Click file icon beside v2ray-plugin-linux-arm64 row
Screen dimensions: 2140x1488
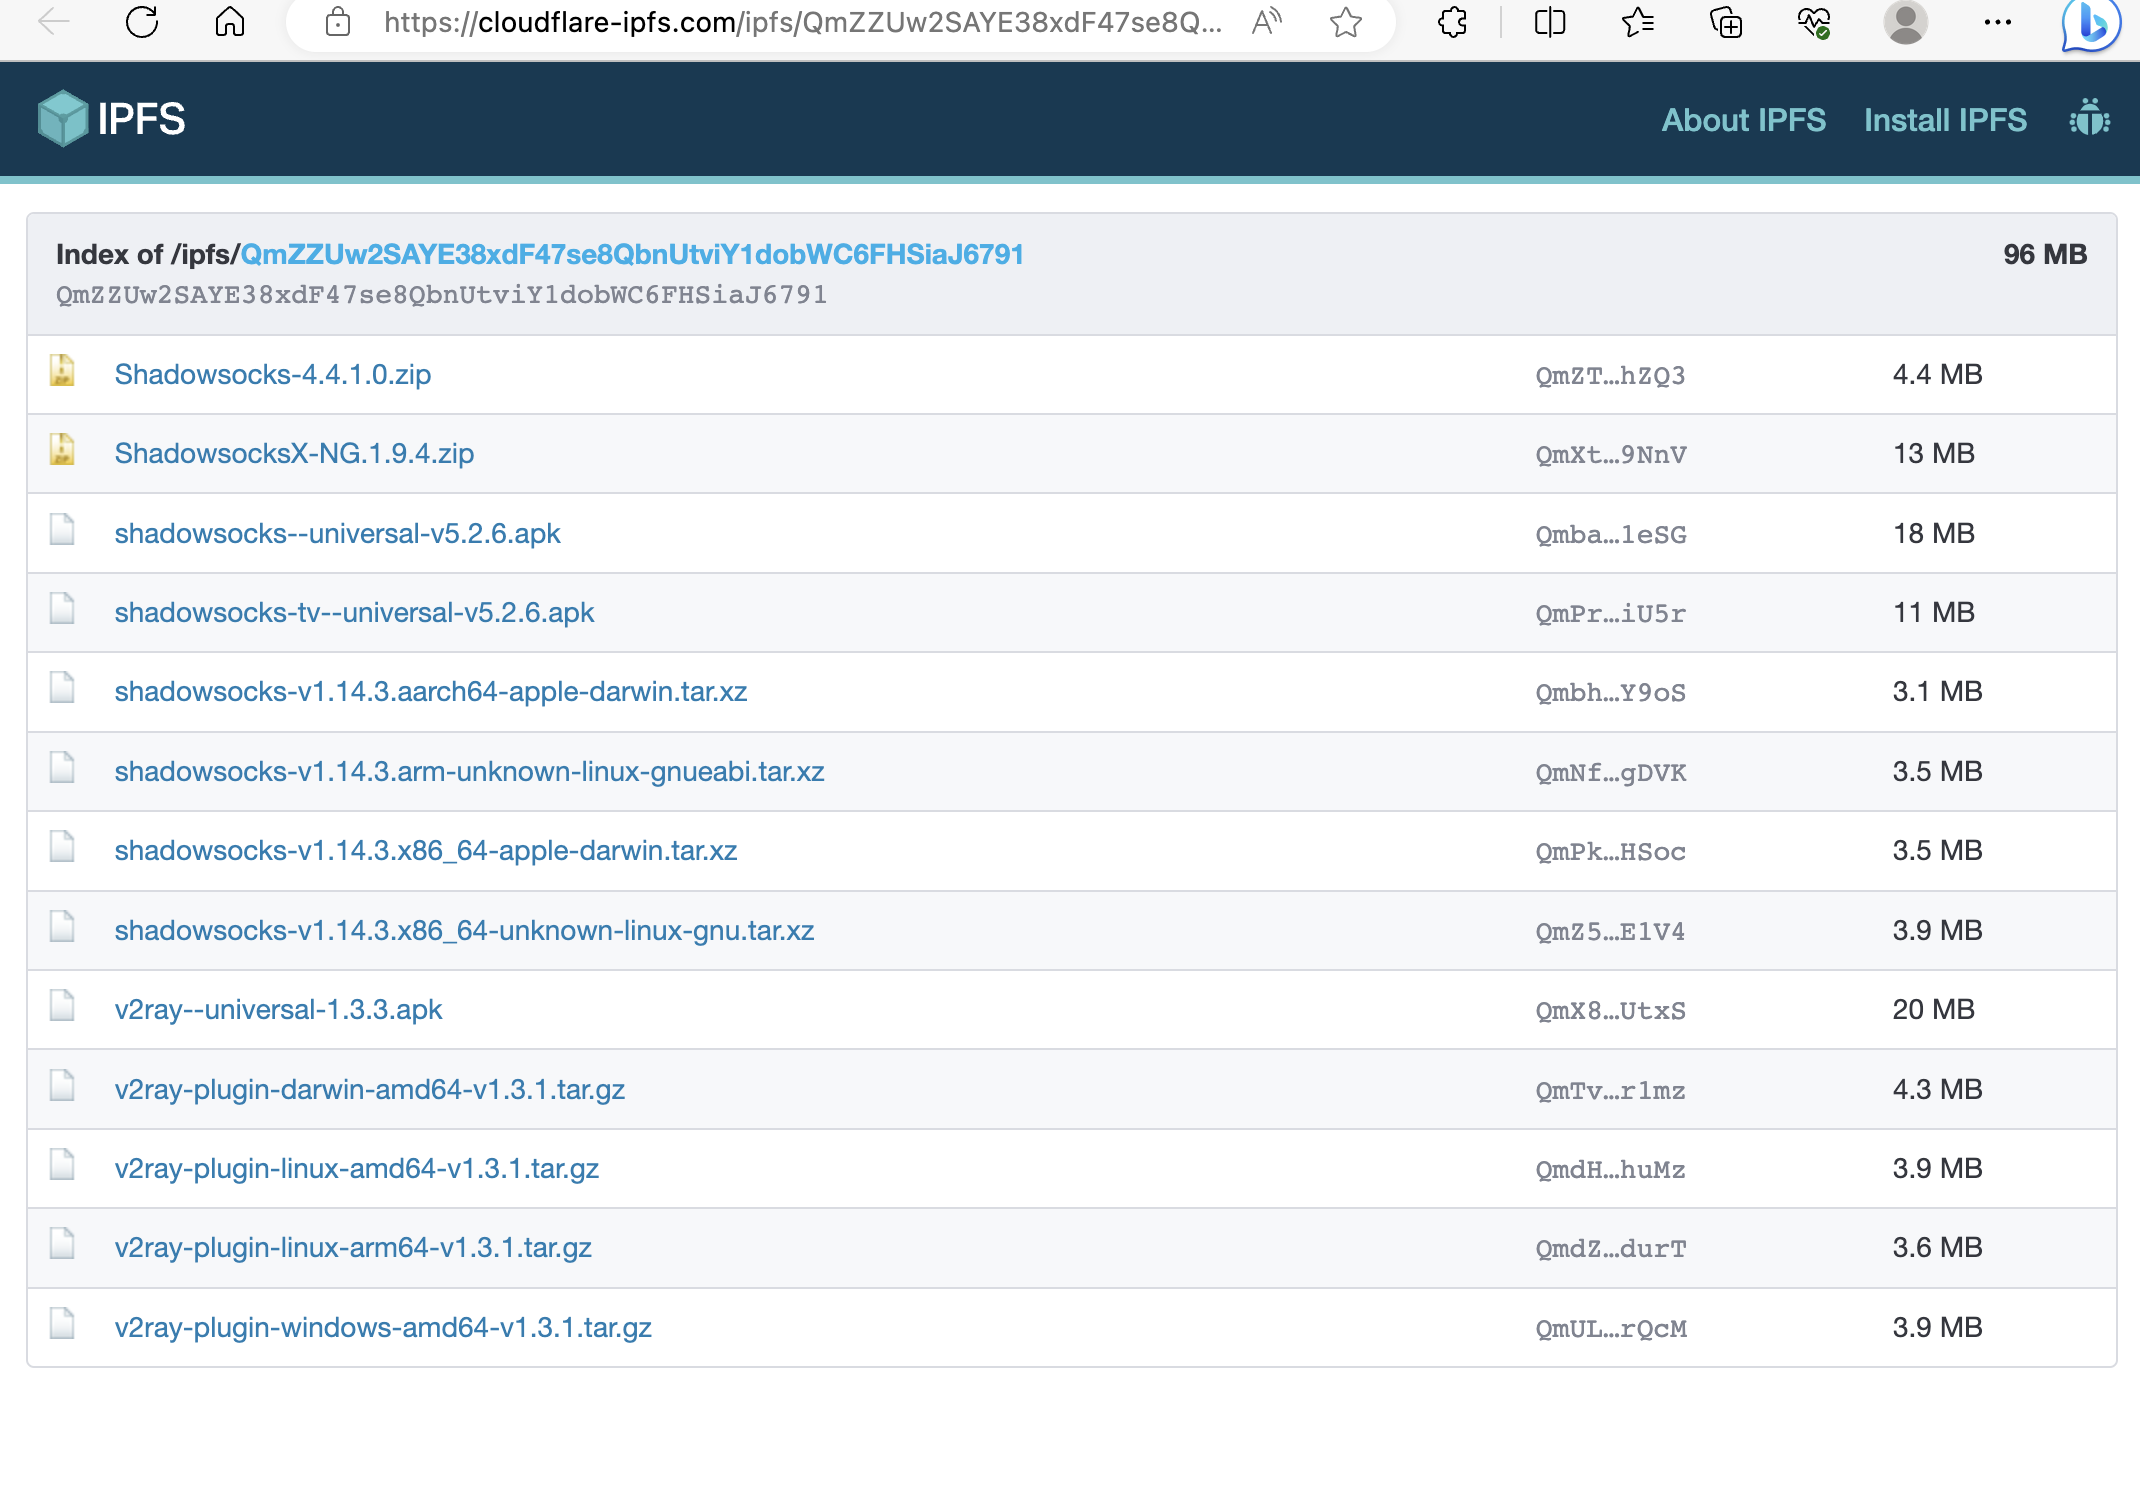(62, 1243)
